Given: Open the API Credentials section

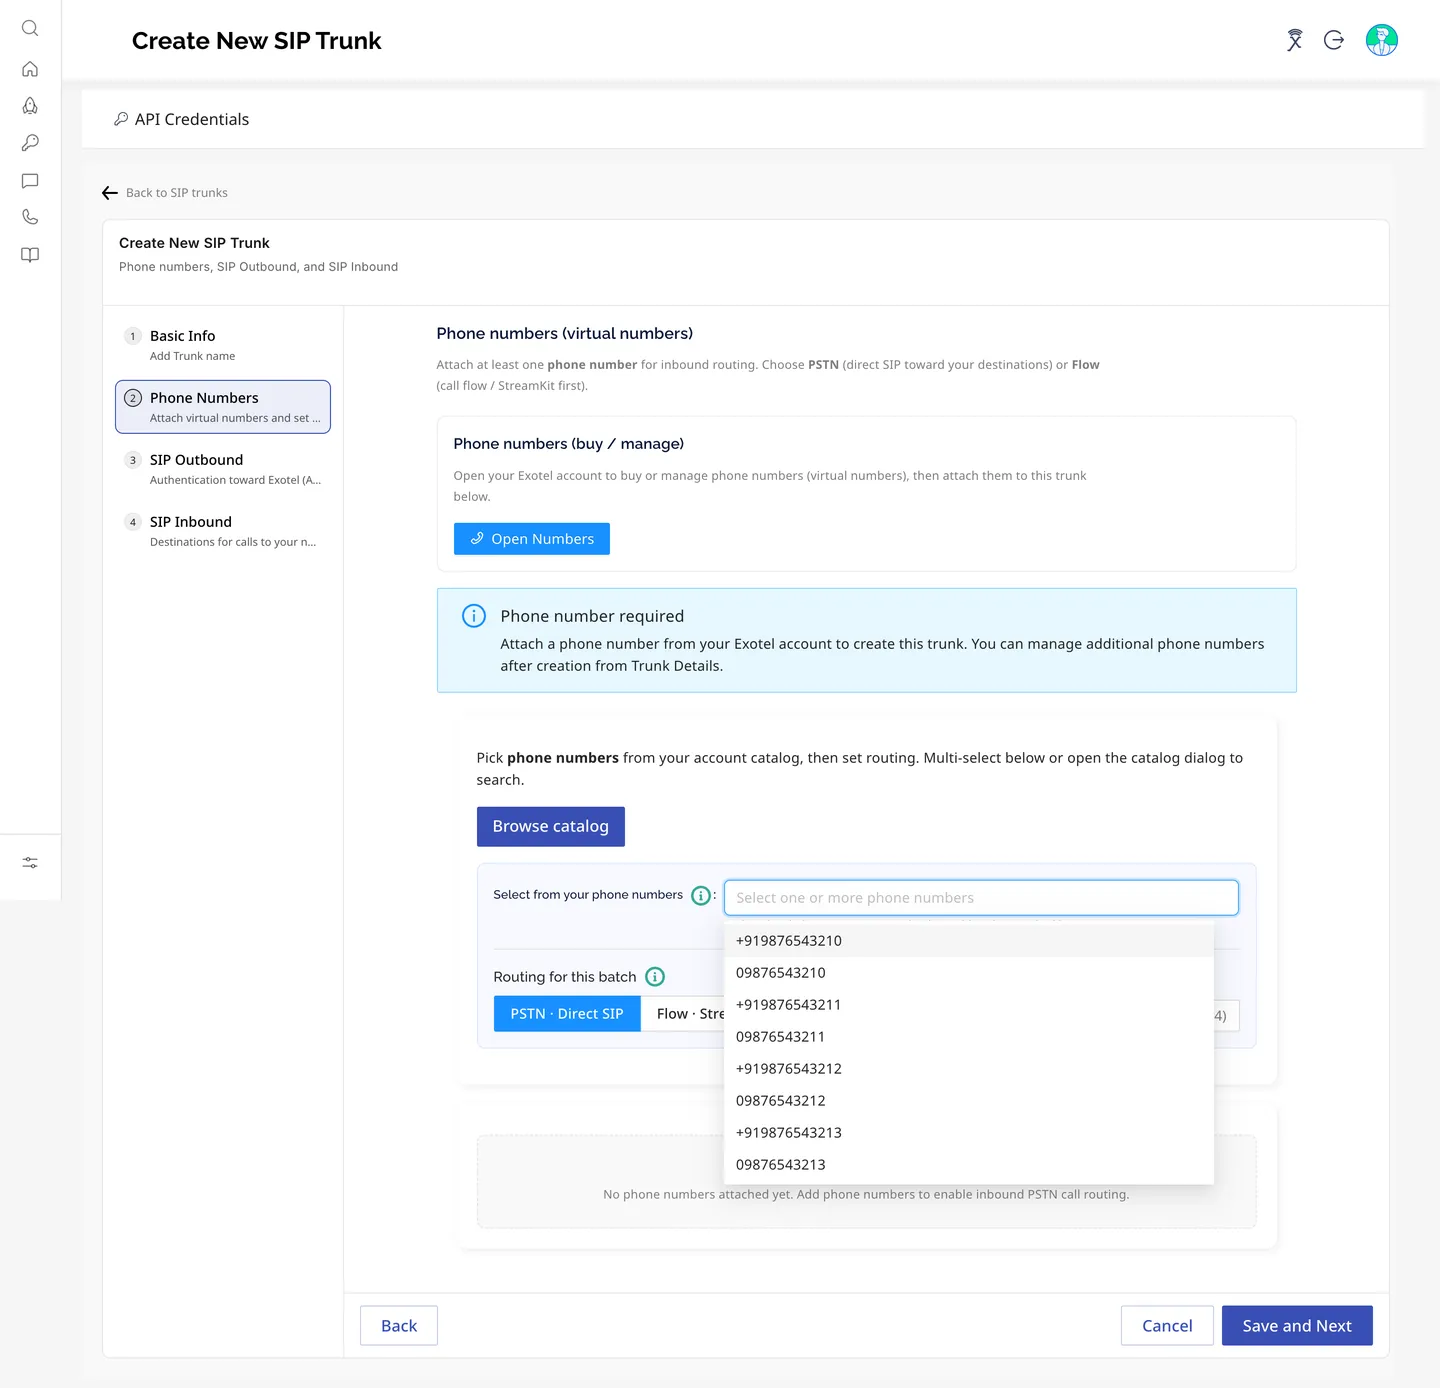Looking at the screenshot, I should (x=182, y=119).
